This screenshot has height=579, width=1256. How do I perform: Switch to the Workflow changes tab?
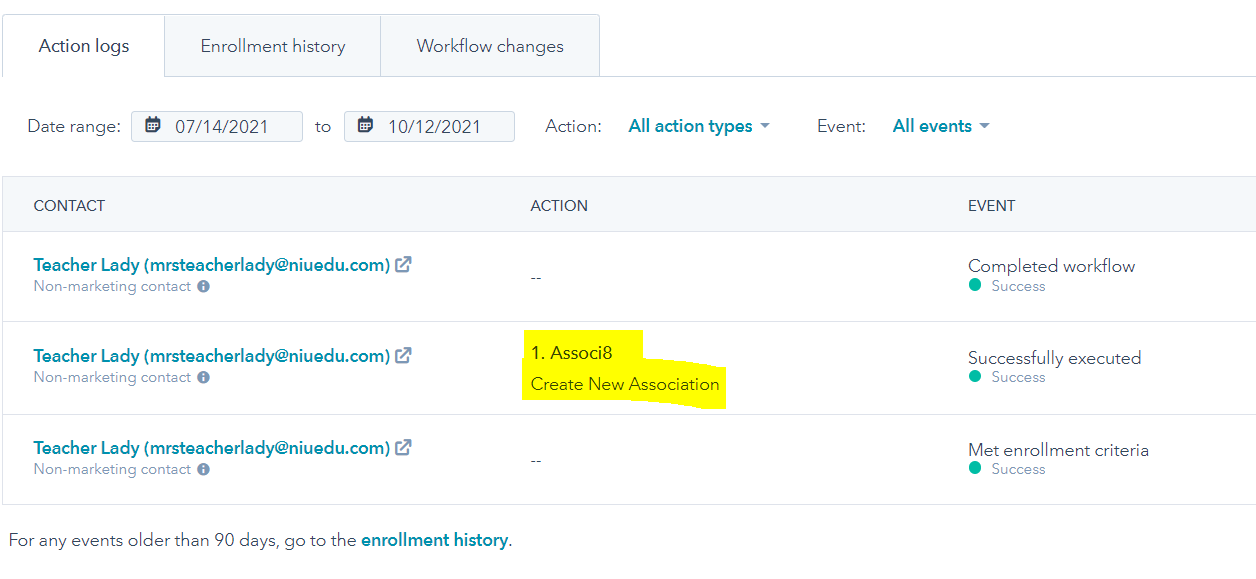490,46
